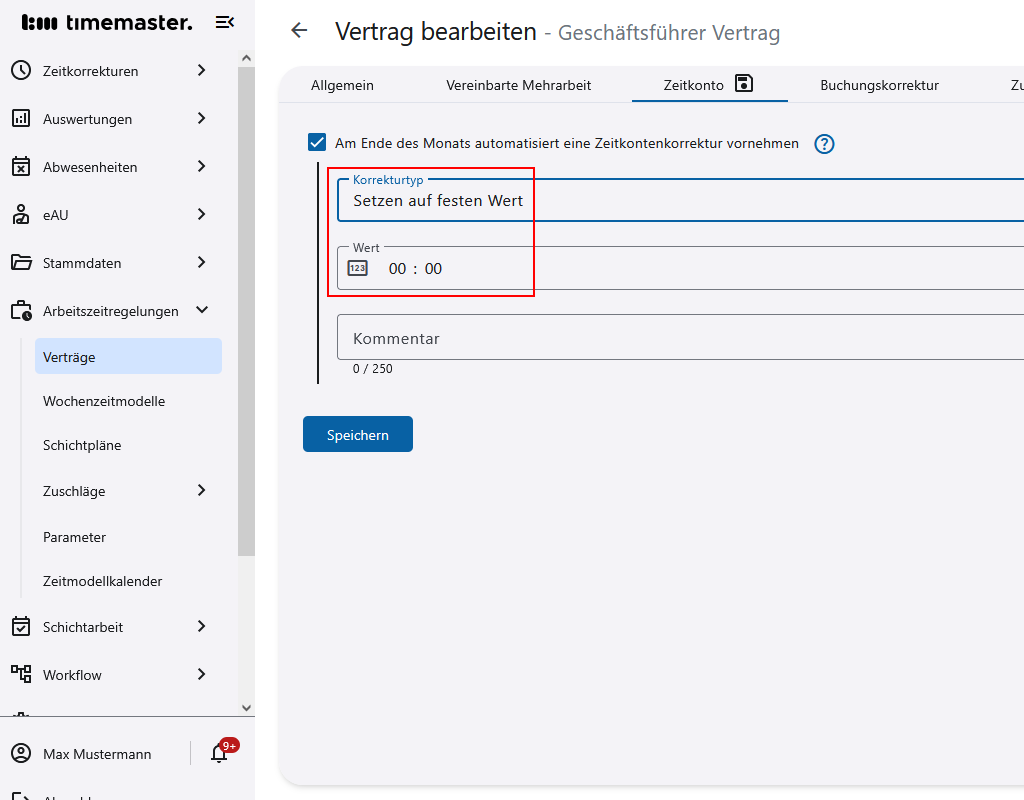
Task: Click the eAU sidebar icon
Action: [x=21, y=215]
